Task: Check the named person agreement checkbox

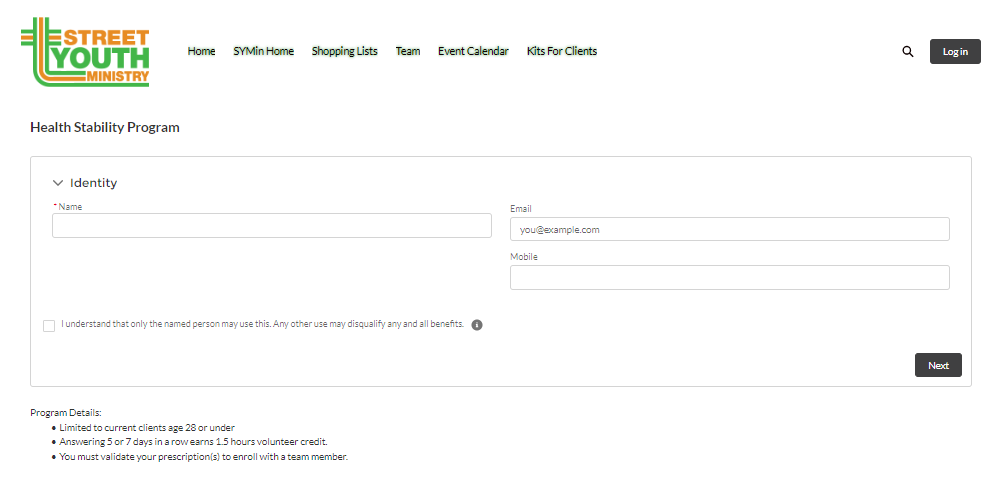Action: tap(49, 326)
